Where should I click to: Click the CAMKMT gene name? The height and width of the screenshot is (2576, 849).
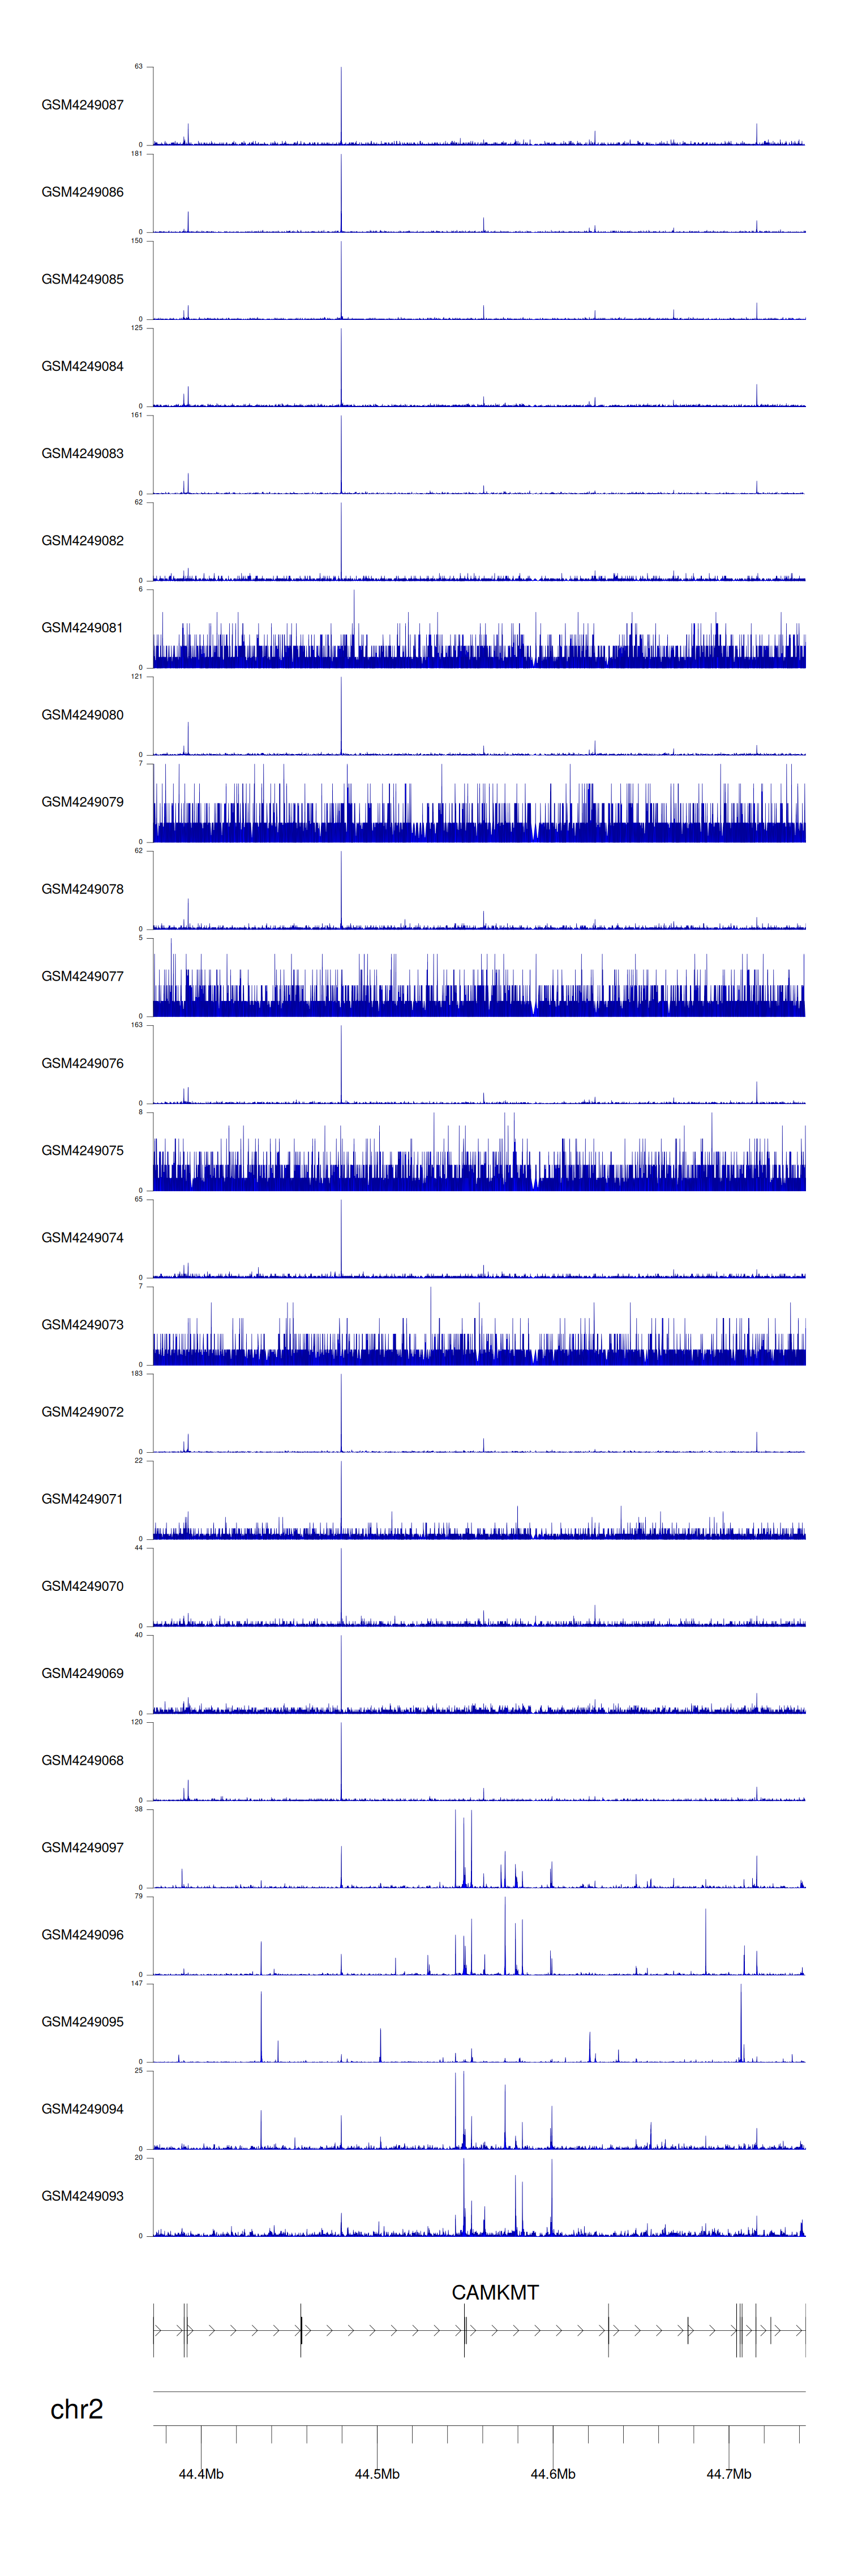pyautogui.click(x=495, y=2292)
